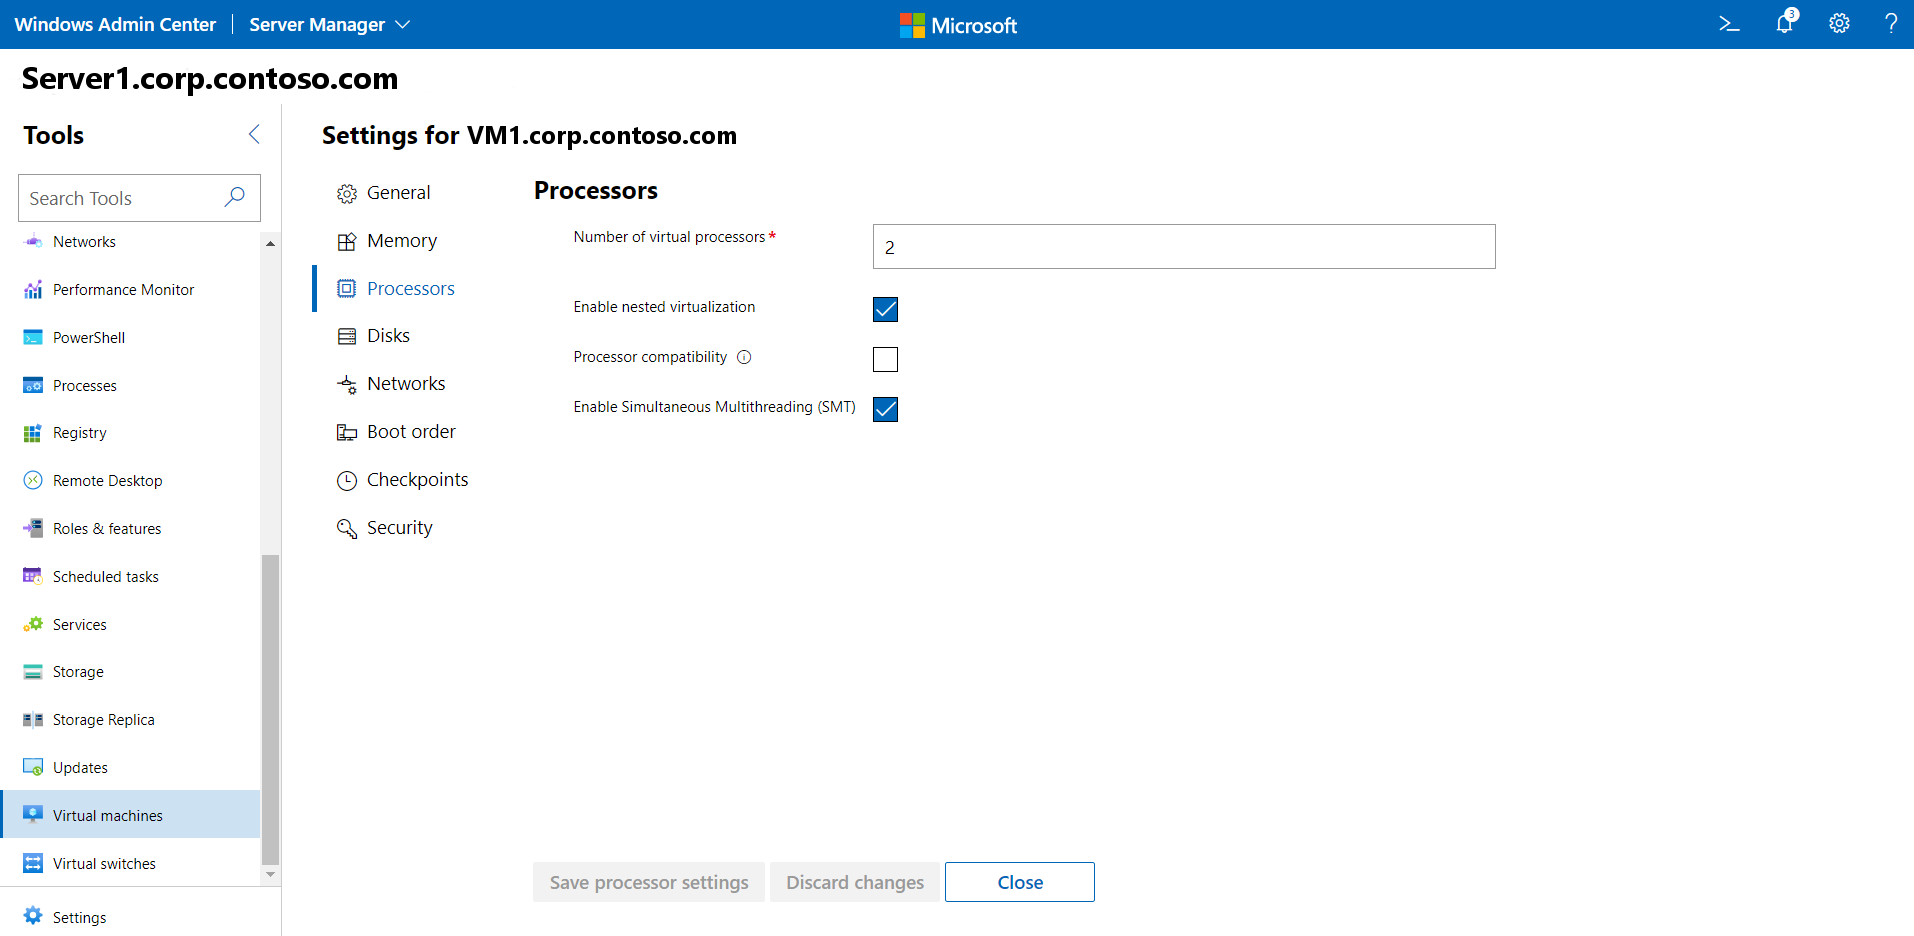Click Save processor settings
Screen dimensions: 1914x936
[x=648, y=882]
